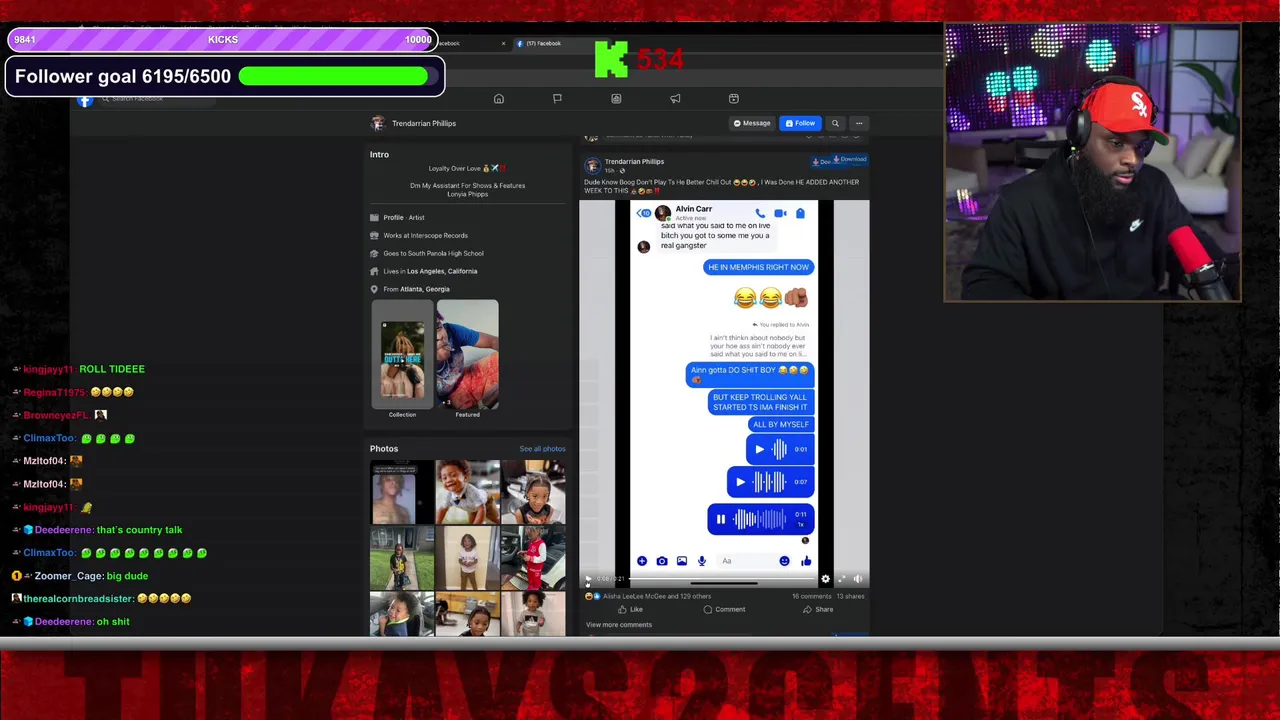Click the camera icon in Messenger composer
Viewport: 1280px width, 720px height.
662,561
